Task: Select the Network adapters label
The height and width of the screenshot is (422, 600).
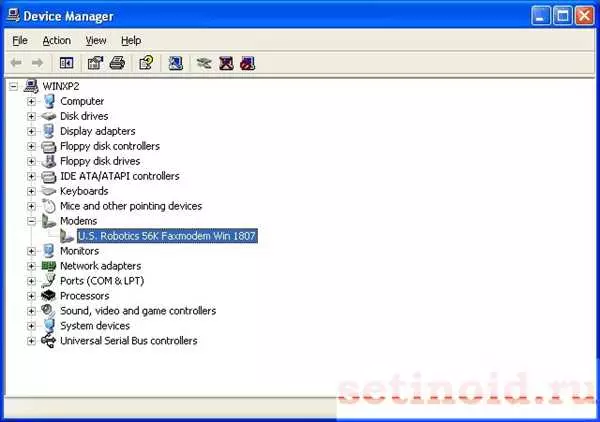Action: pyautogui.click(x=101, y=266)
